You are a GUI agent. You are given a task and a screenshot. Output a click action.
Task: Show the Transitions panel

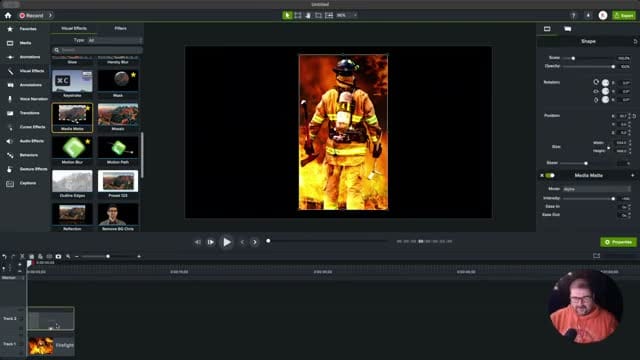coord(24,113)
